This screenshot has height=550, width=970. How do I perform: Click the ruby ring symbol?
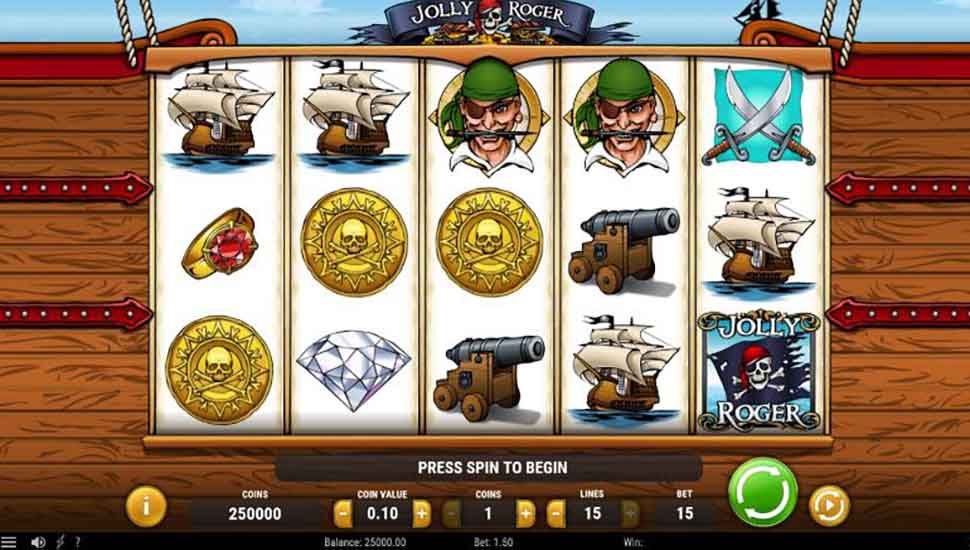tap(220, 243)
